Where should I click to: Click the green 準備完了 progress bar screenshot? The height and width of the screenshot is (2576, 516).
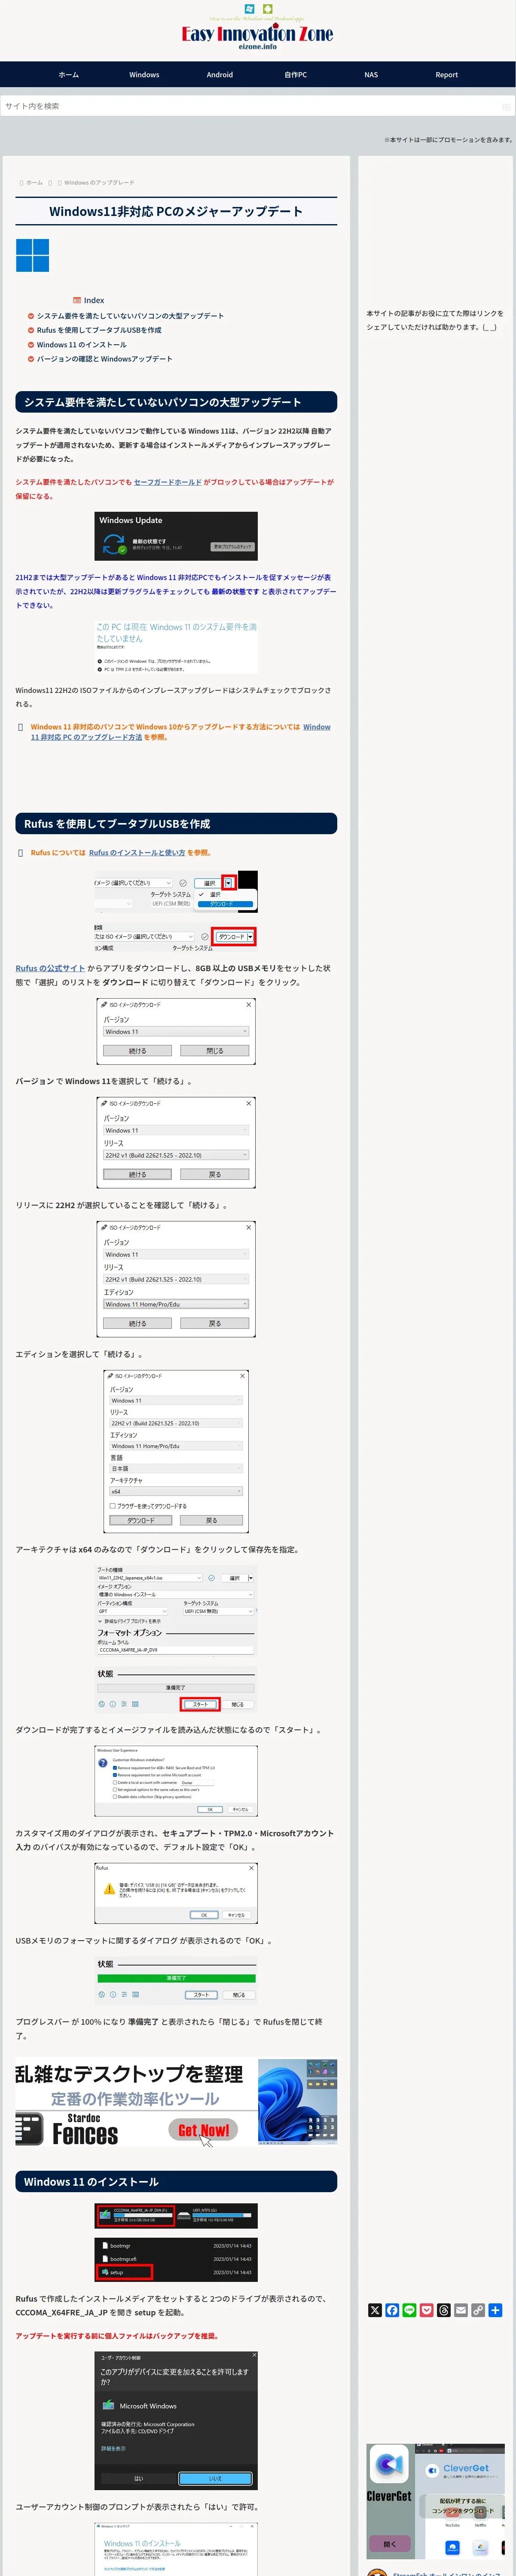tap(176, 1980)
